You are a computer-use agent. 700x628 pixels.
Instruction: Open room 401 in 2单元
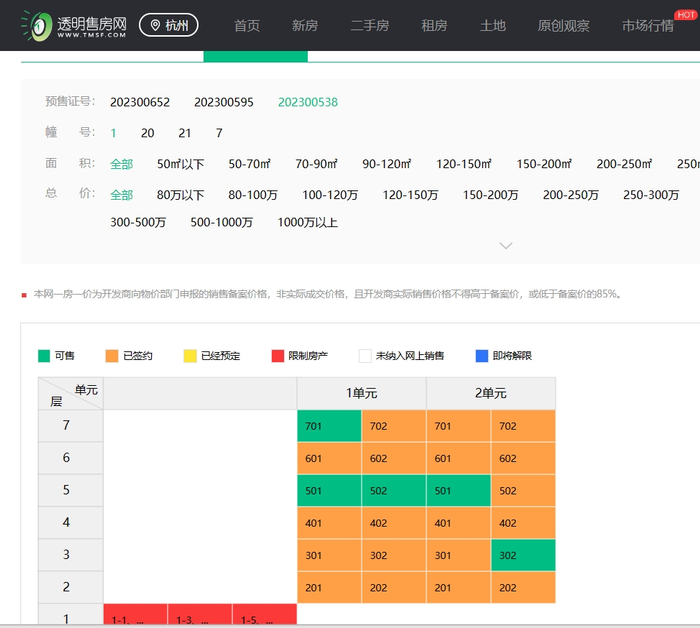tap(458, 523)
